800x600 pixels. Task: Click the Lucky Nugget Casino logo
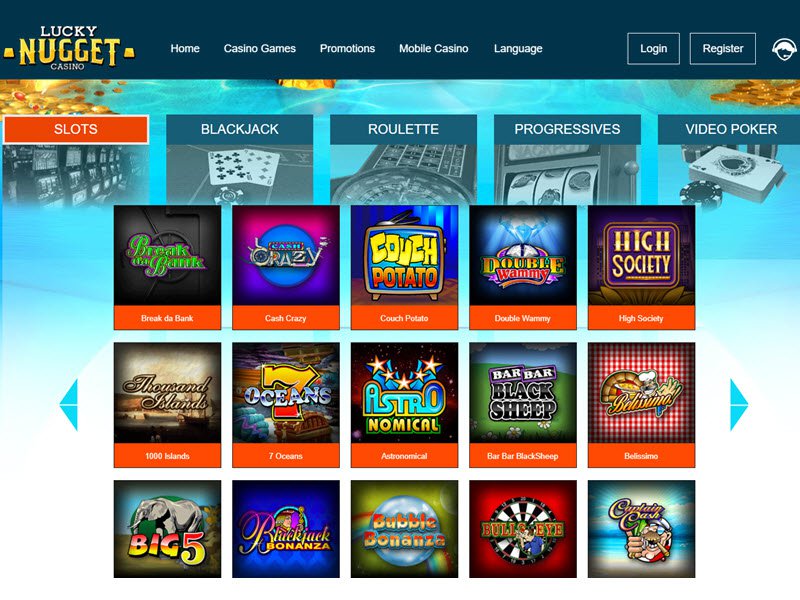[69, 47]
